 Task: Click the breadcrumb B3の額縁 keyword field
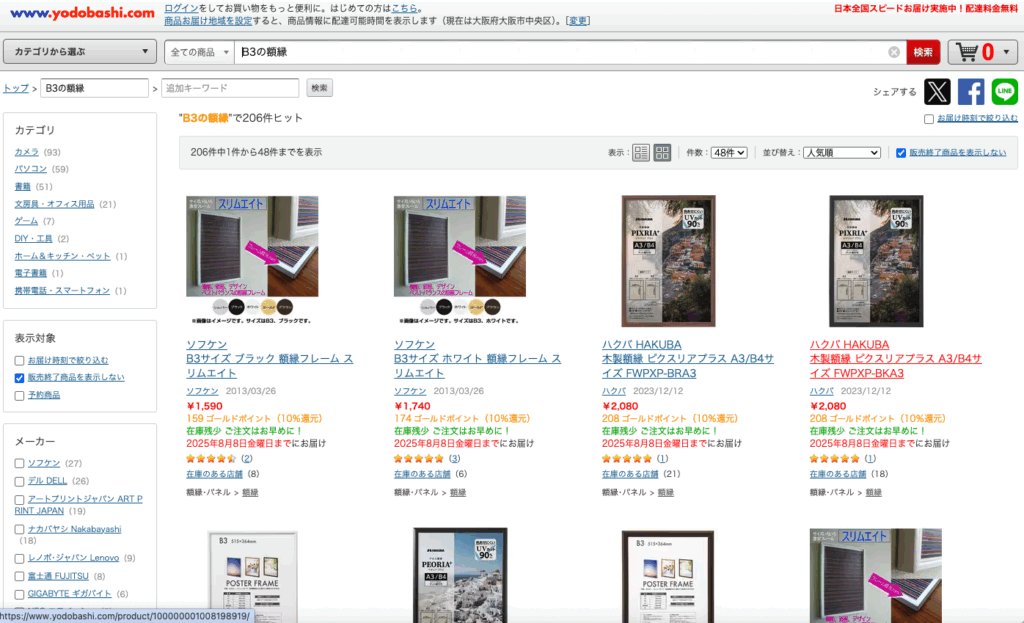(95, 88)
